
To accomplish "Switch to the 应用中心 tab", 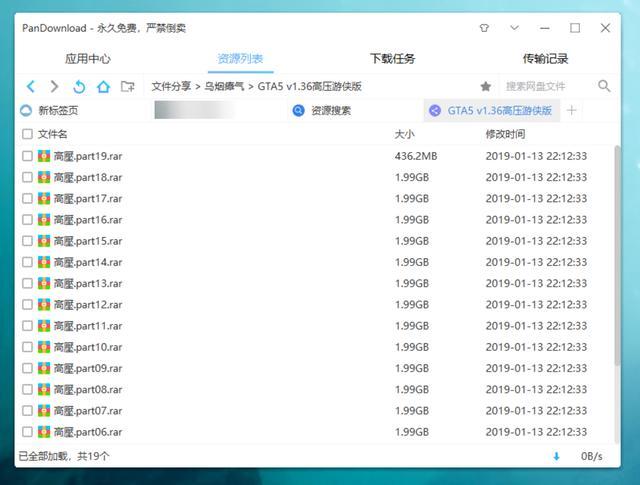I will 88,59.
